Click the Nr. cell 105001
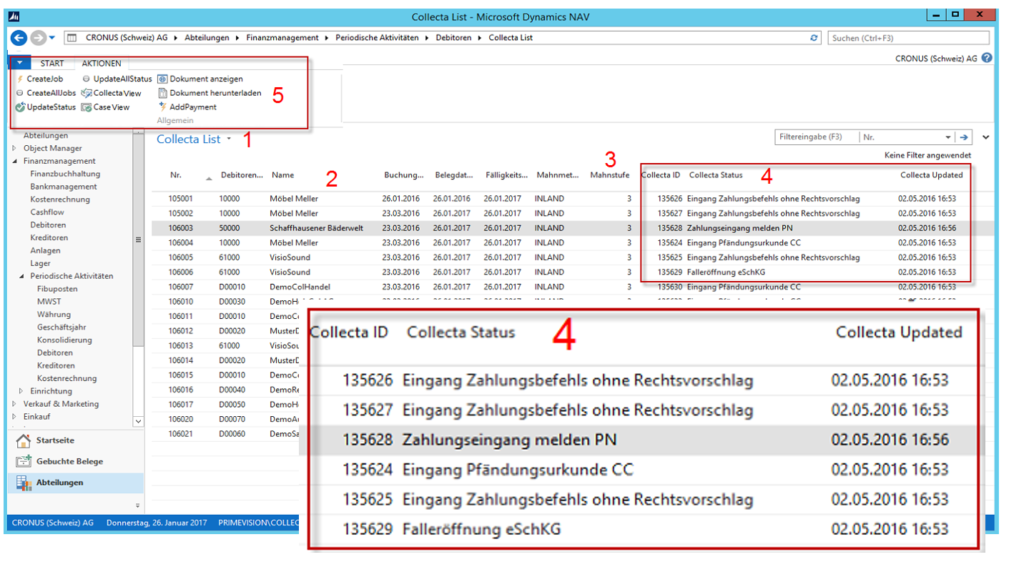Image resolution: width=1024 pixels, height=562 pixels. coord(180,198)
